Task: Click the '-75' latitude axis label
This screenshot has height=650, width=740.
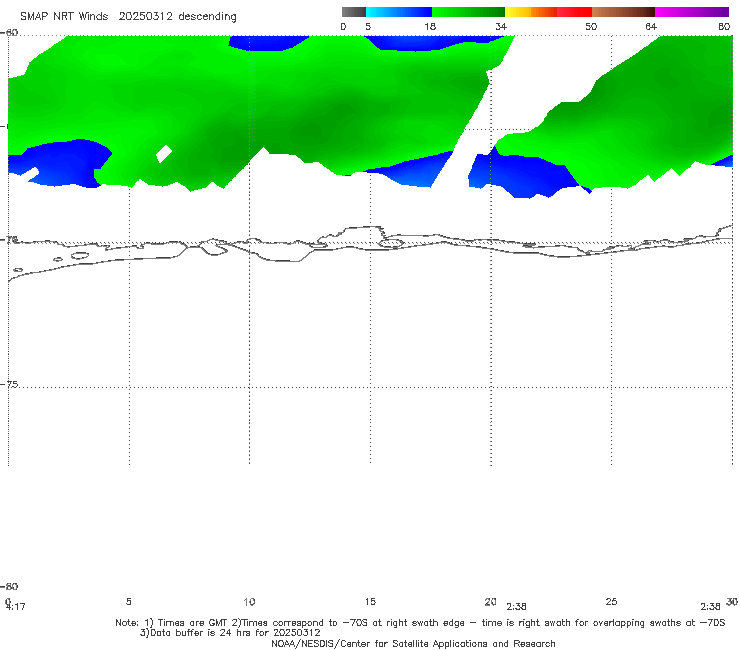Action: (10, 384)
